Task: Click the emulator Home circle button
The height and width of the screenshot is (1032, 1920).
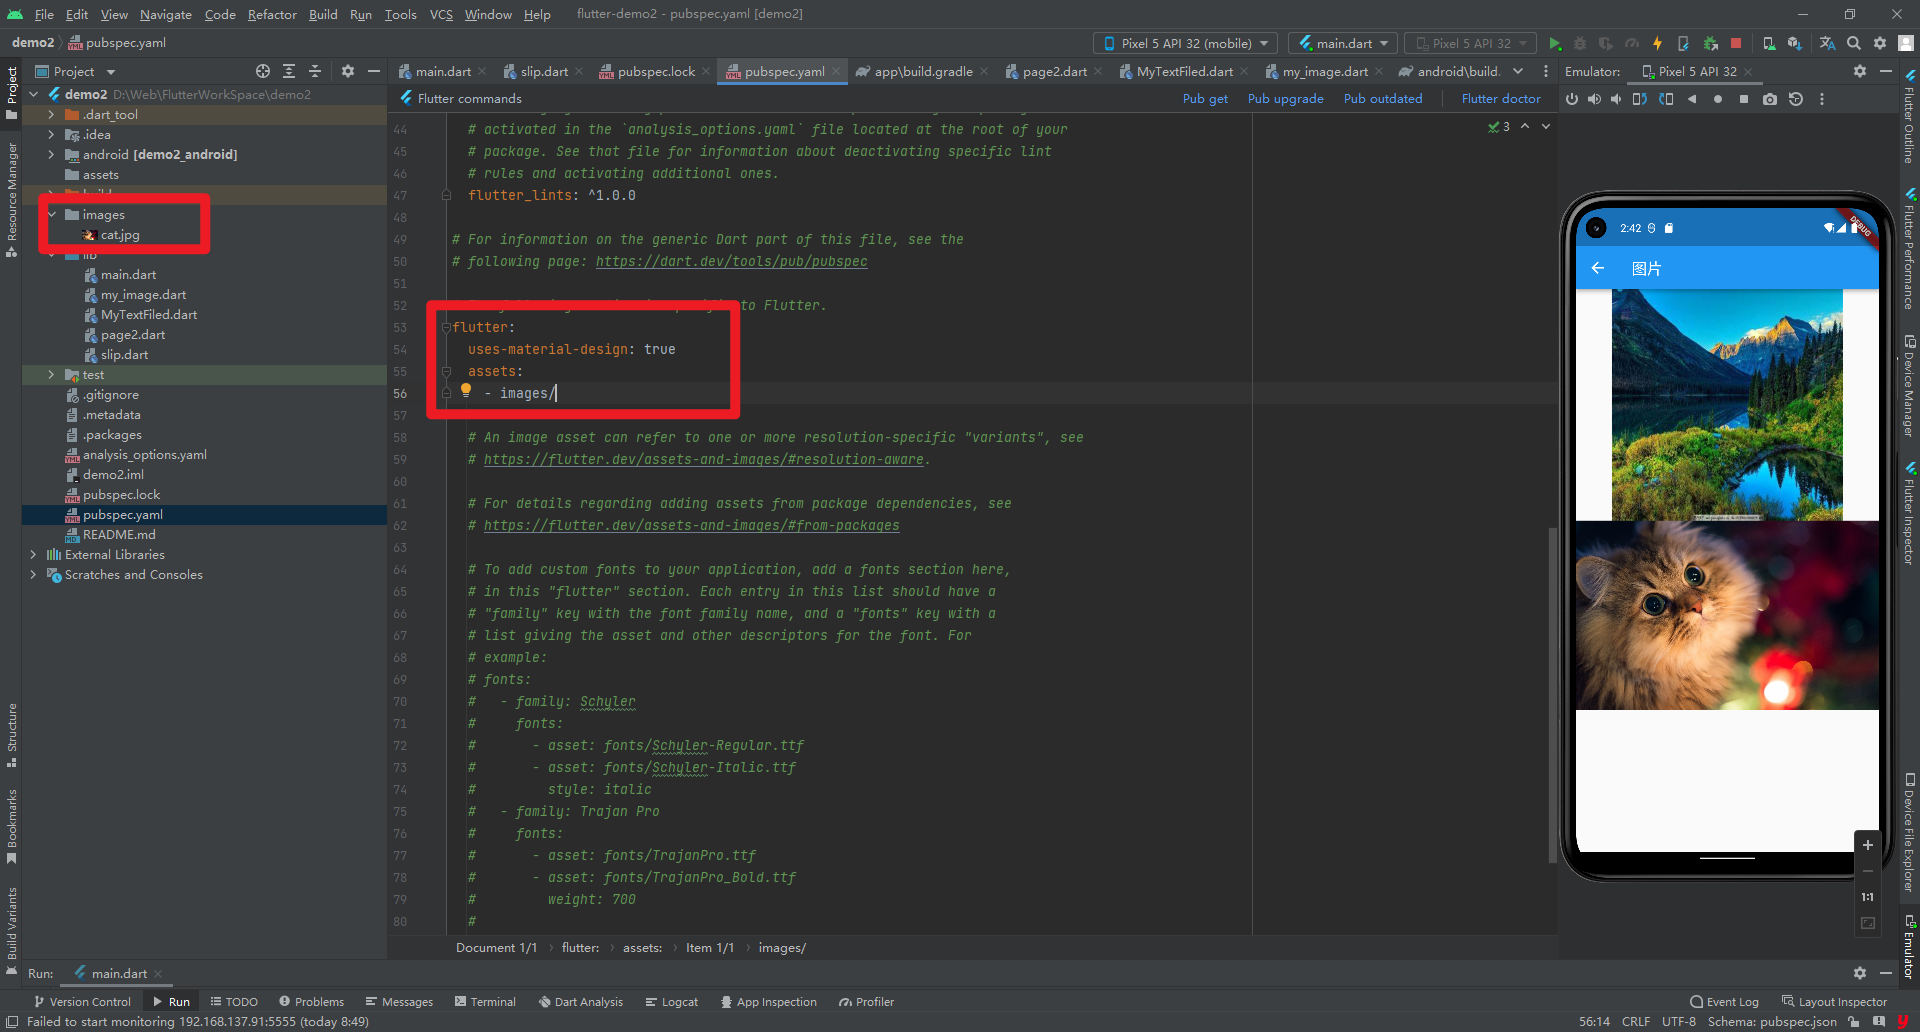Action: (x=1718, y=99)
